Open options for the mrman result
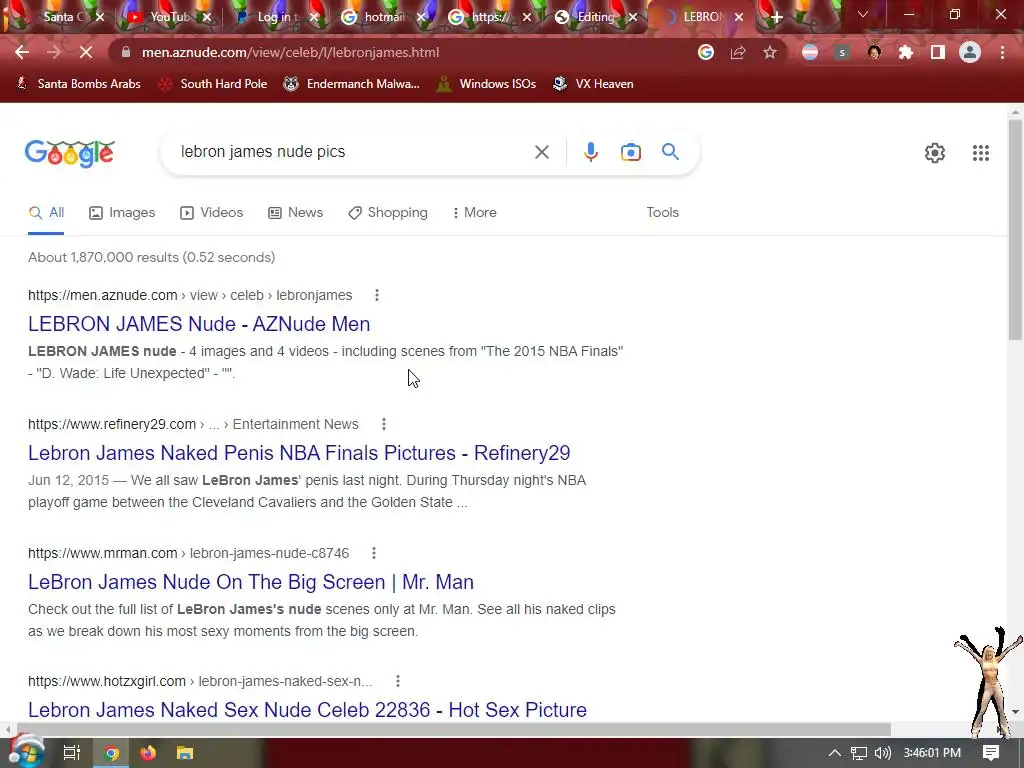This screenshot has width=1024, height=768. point(374,553)
